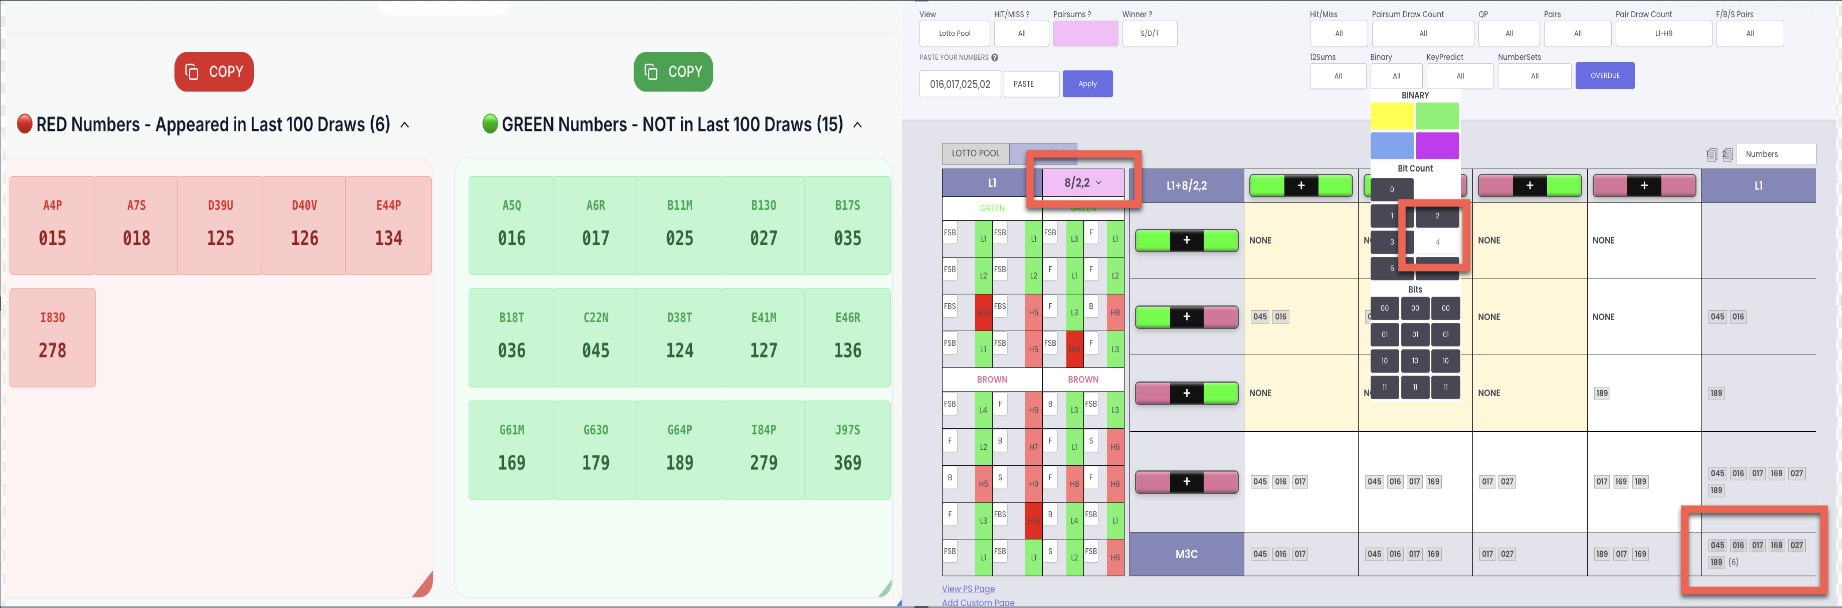Screen dimensions: 1842x608
Task: Open the View PS Page link
Action: tap(967, 589)
